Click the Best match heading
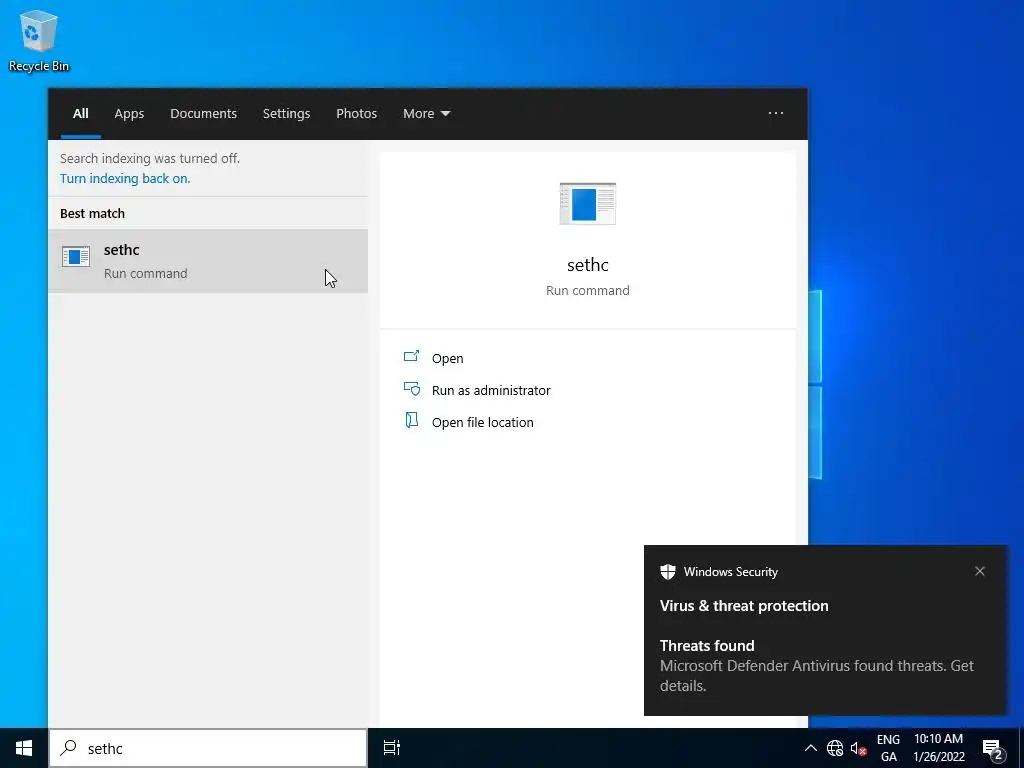The image size is (1024, 768). coord(92,214)
